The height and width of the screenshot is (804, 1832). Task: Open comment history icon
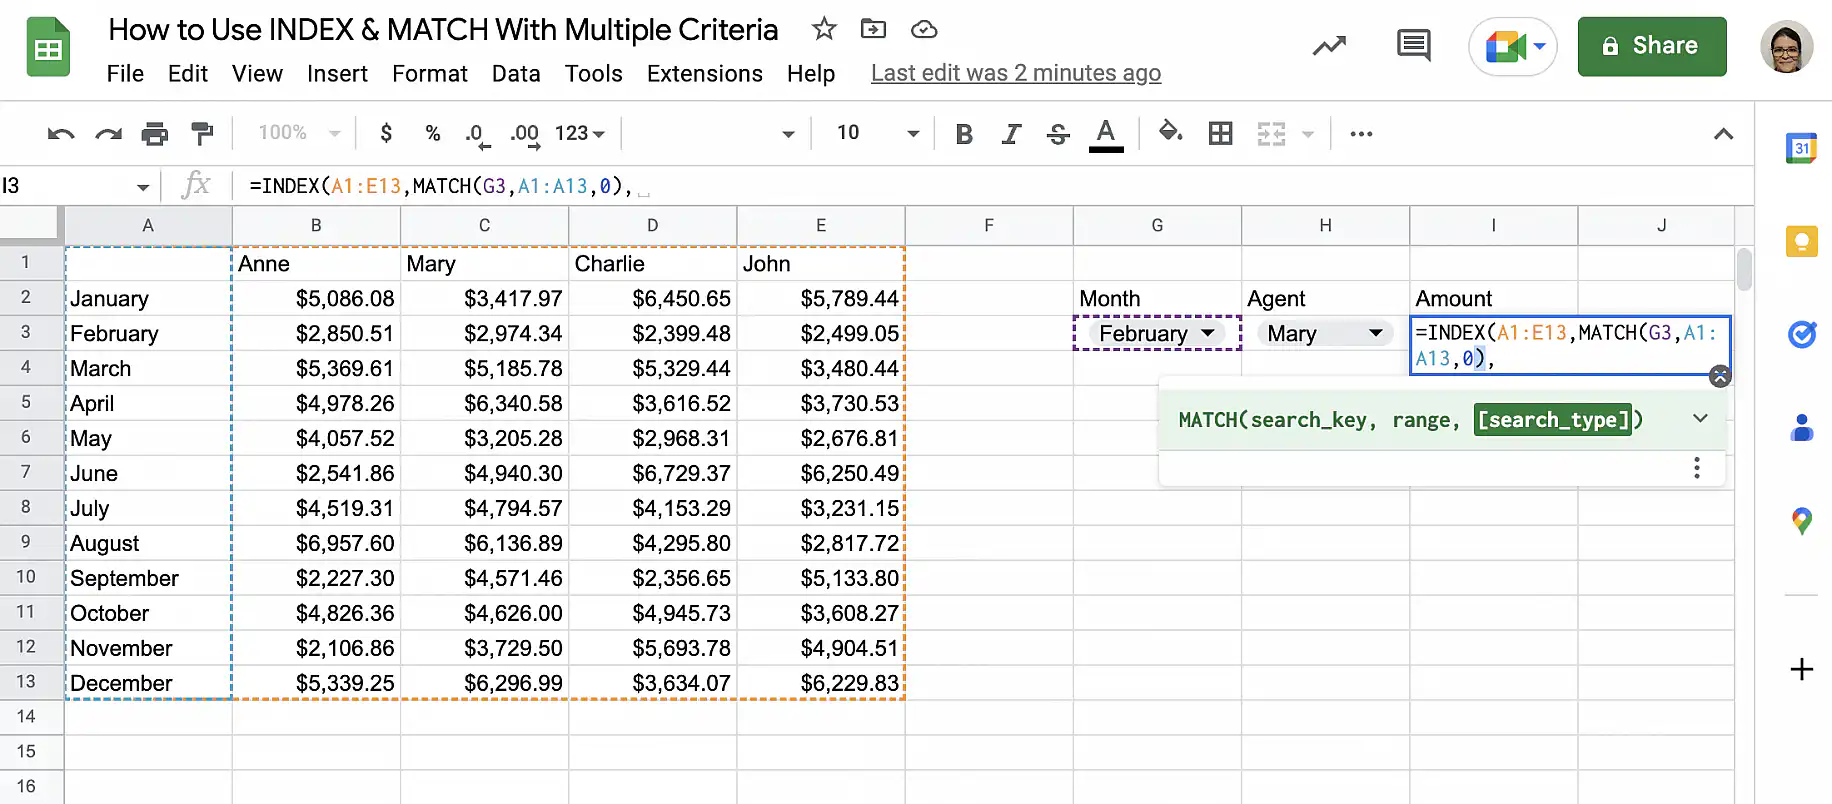[x=1413, y=45]
